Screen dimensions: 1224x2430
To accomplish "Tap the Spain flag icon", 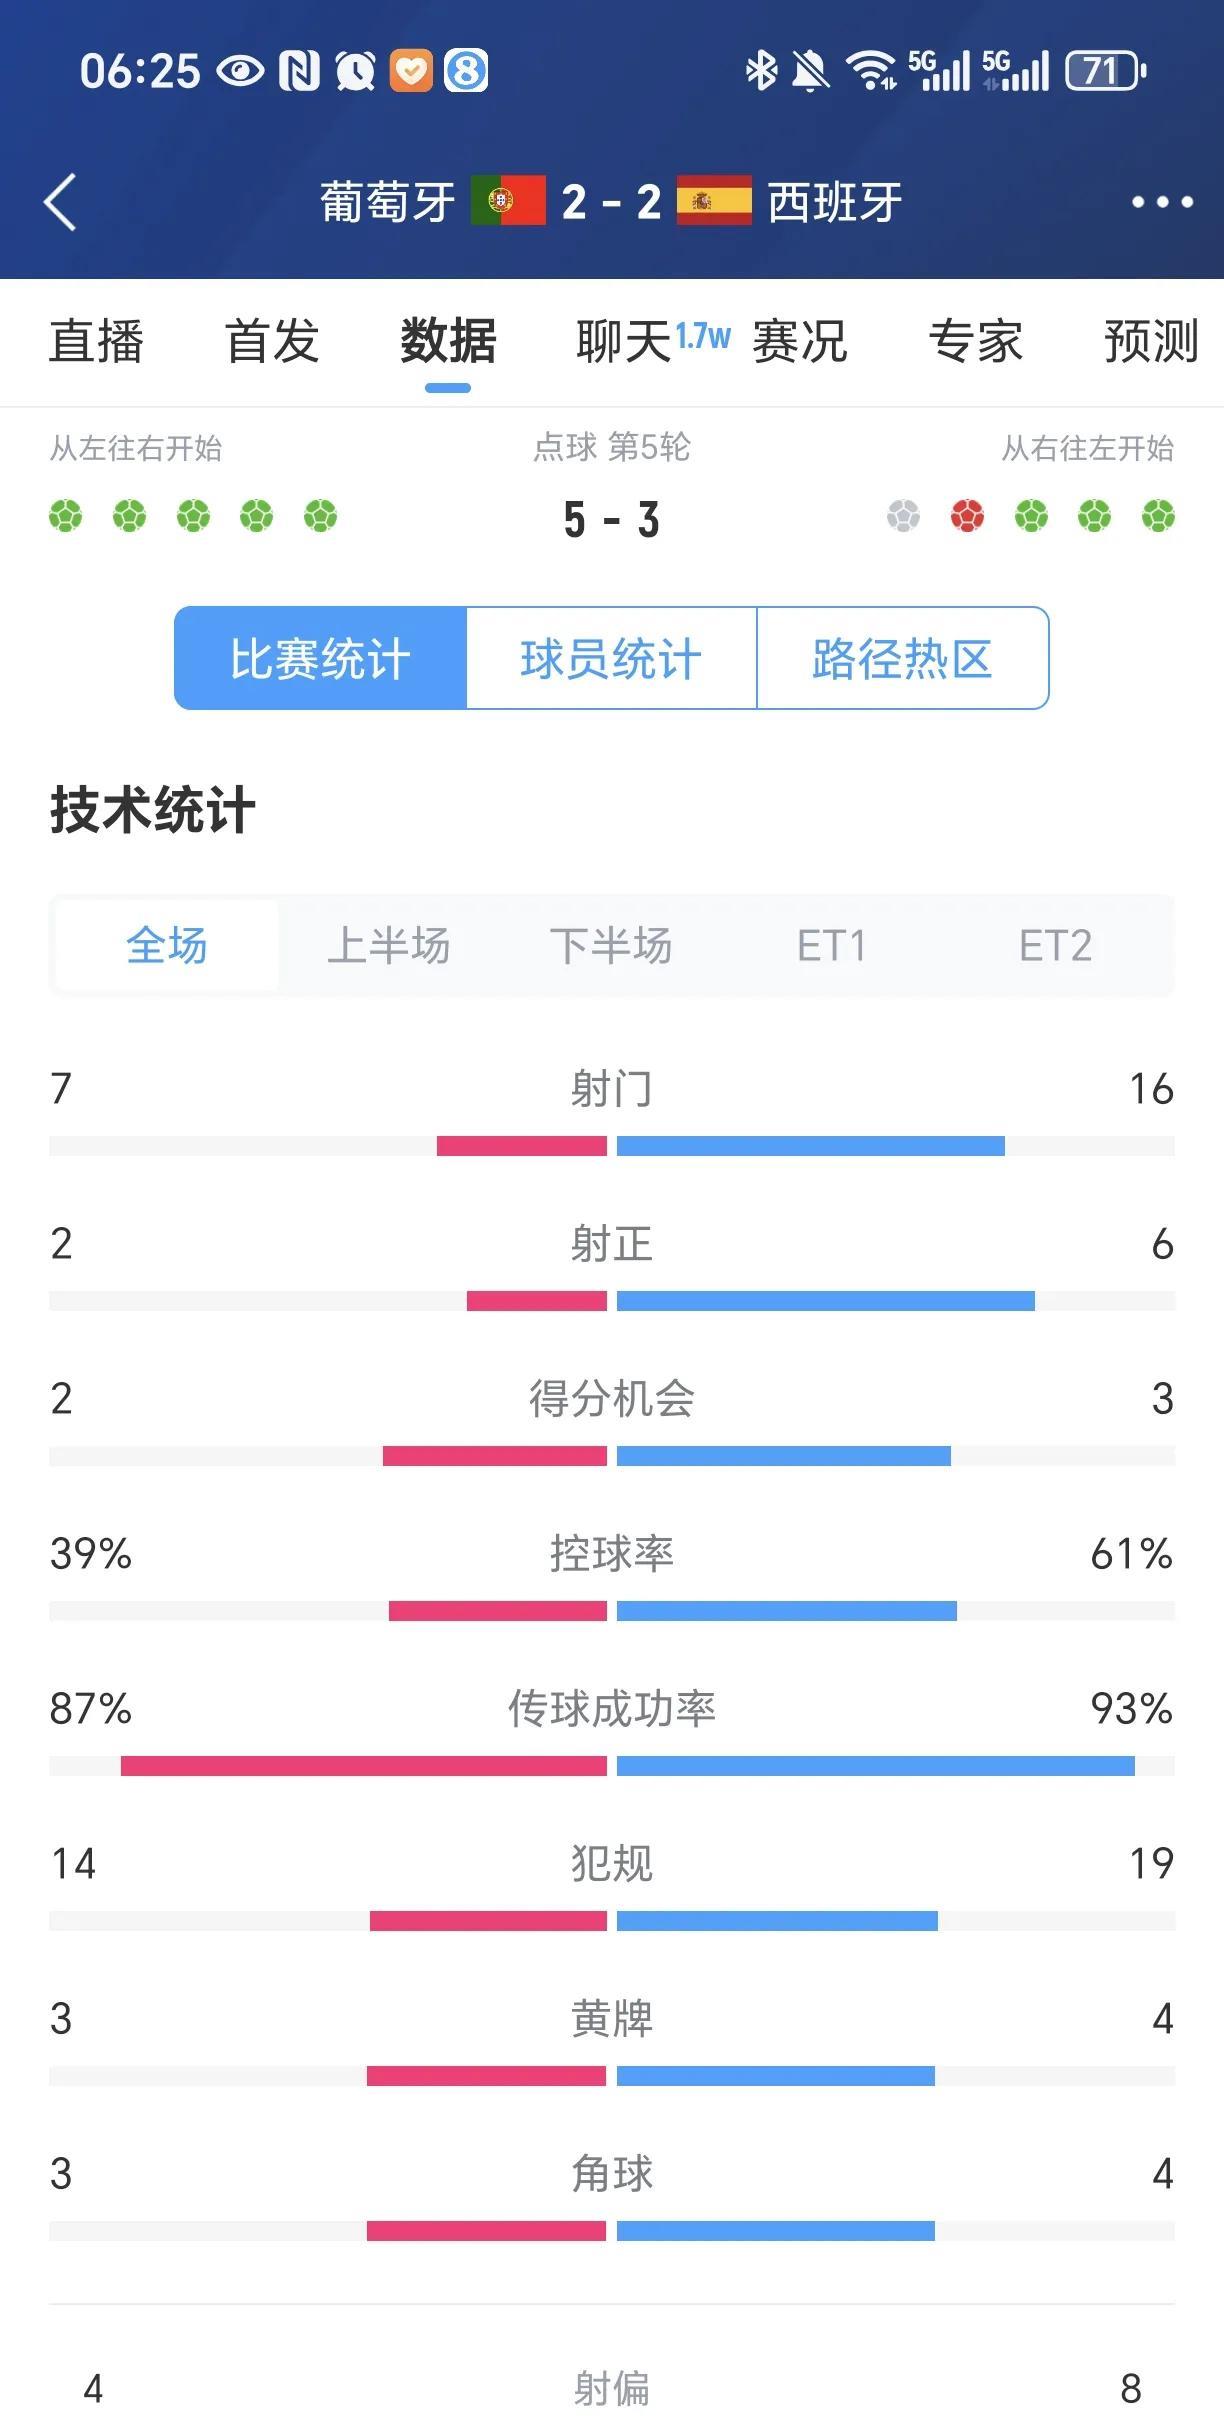I will (714, 201).
